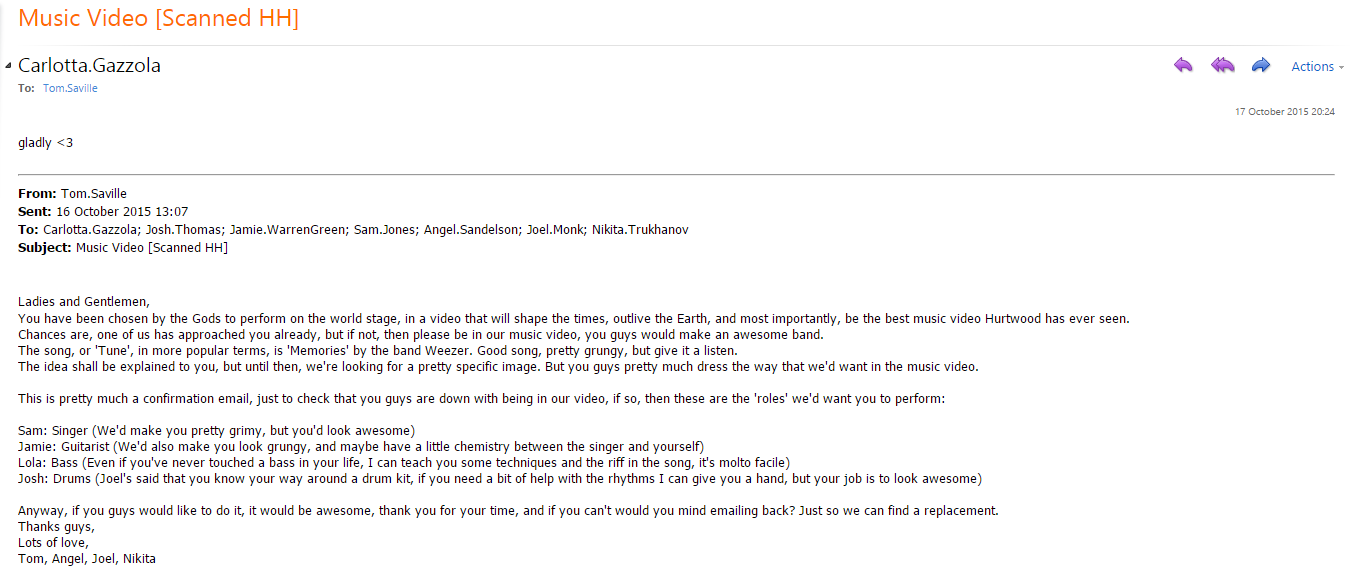Screen dimensions: 1354x585
Task: Select Nikita.Trukhanov in the quoted recipients
Action: [640, 230]
